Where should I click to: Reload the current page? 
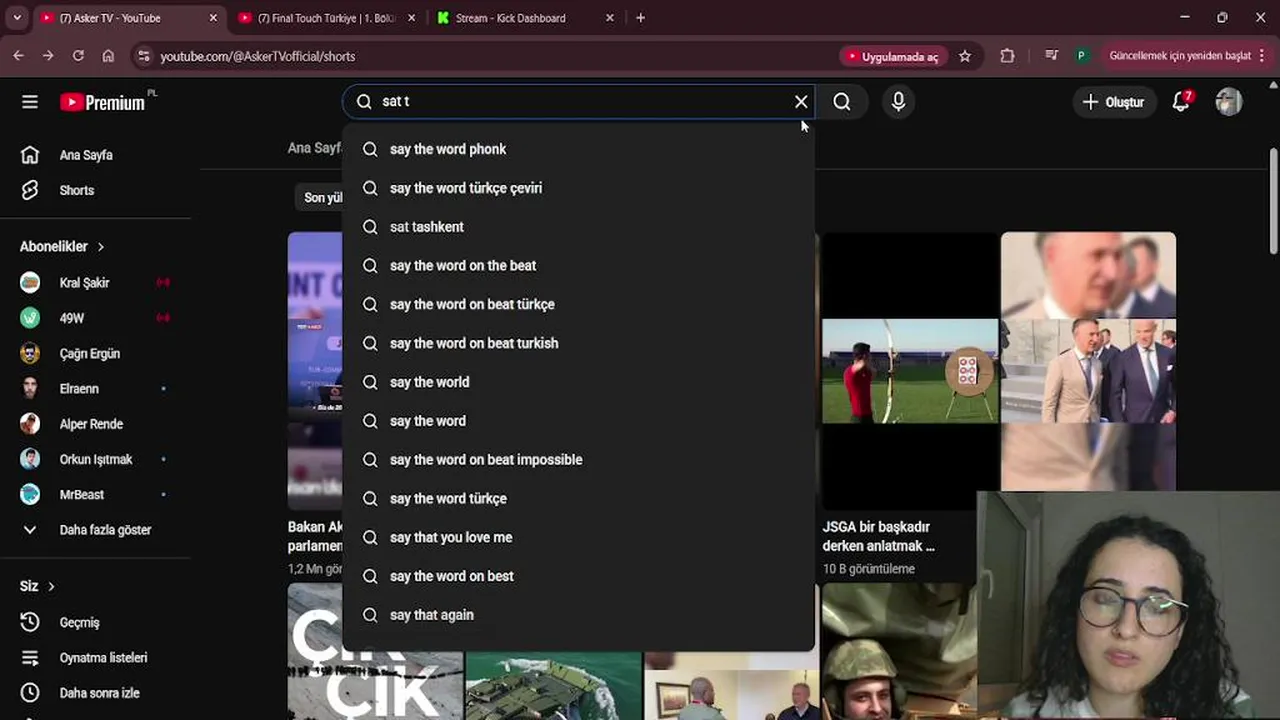pos(78,56)
